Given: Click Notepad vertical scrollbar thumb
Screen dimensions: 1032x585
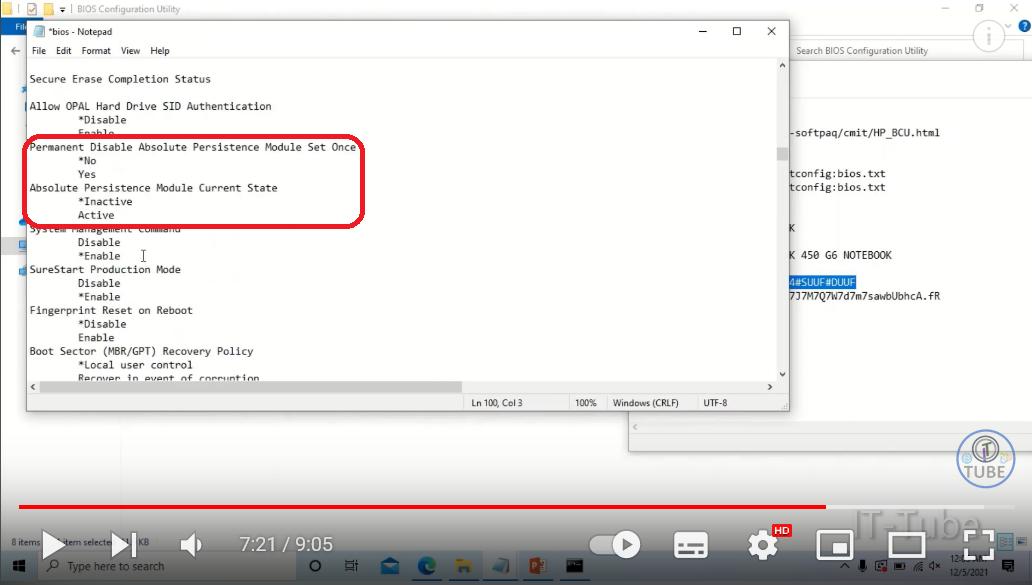Looking at the screenshot, I should click(782, 153).
